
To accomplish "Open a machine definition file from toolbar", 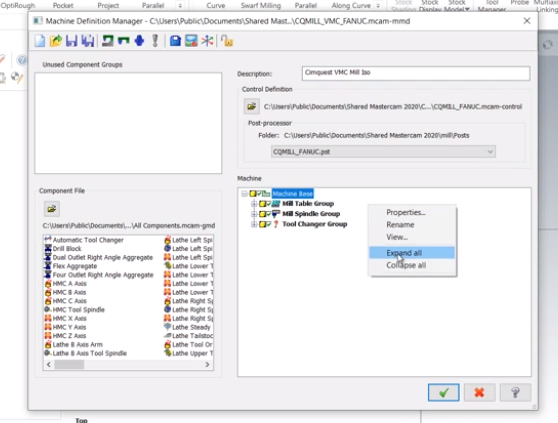I will (x=56, y=41).
